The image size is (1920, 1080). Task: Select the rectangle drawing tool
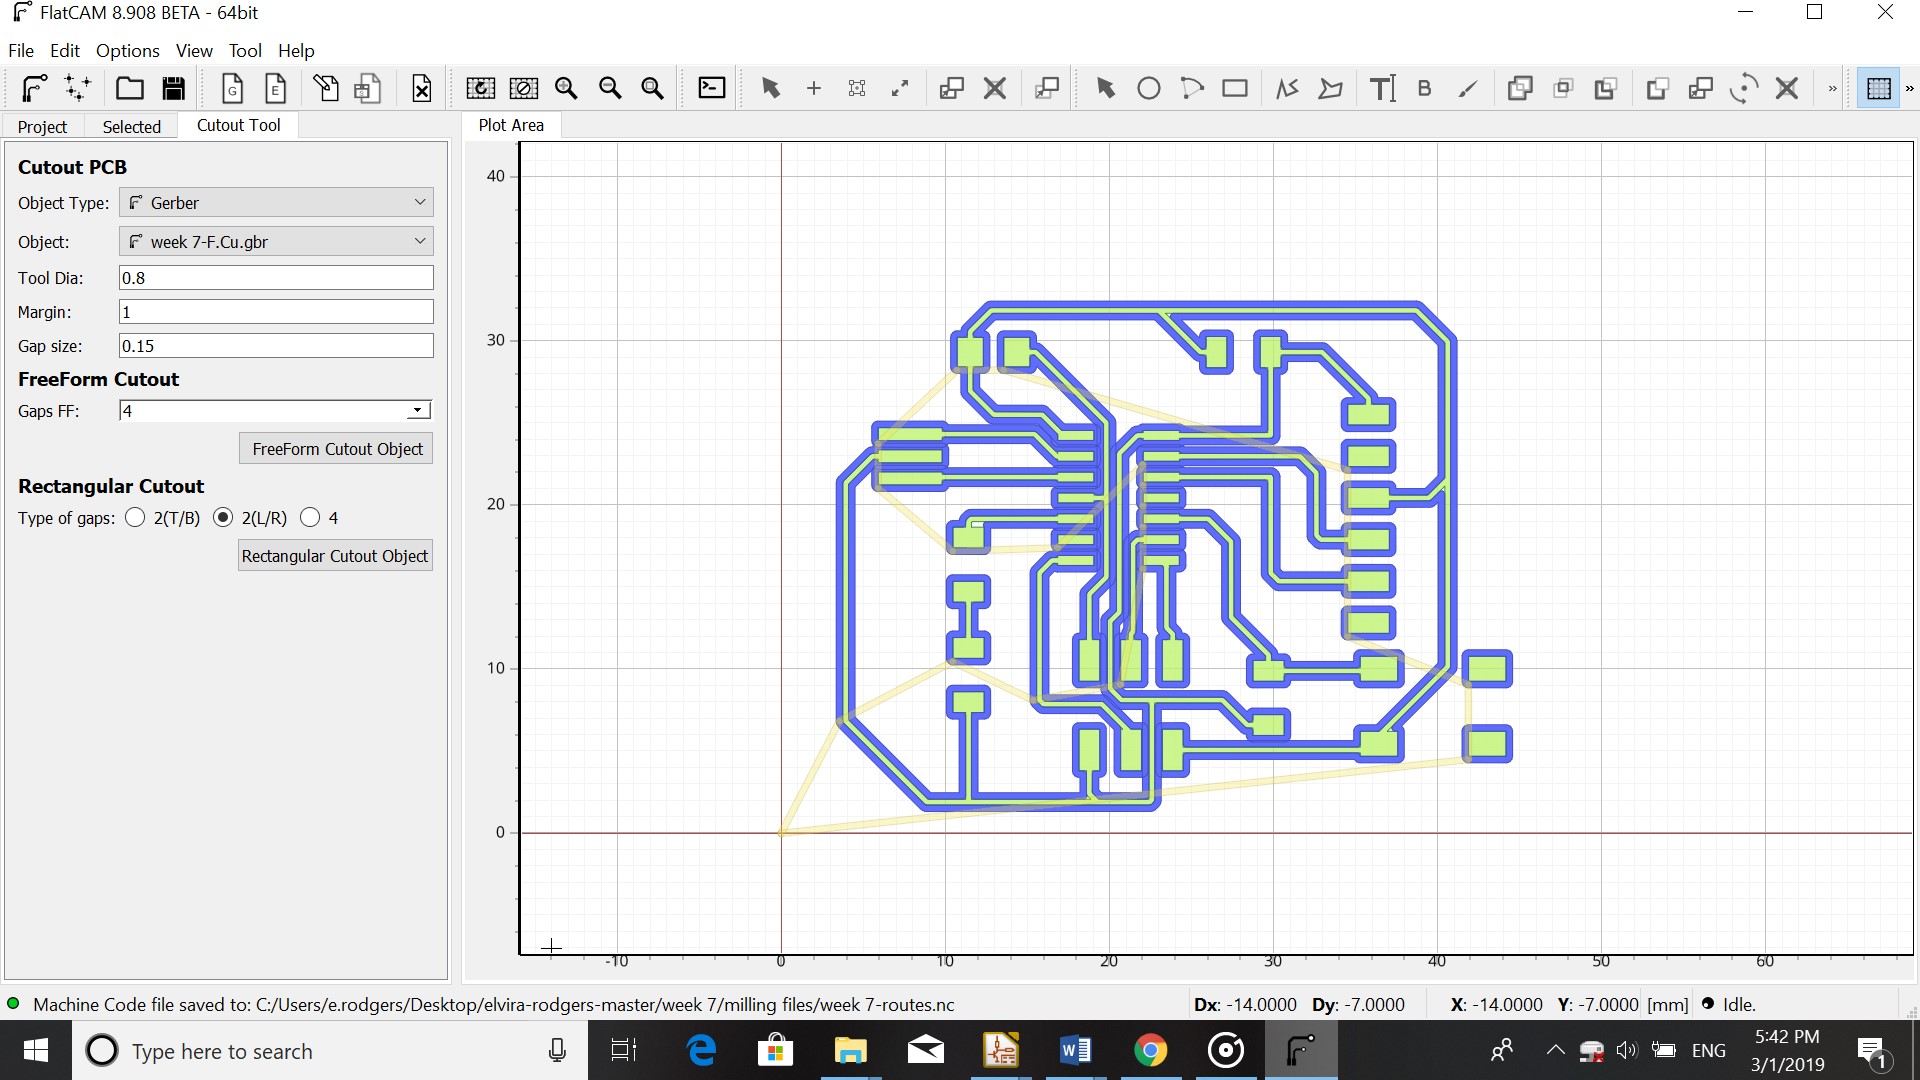(1235, 89)
